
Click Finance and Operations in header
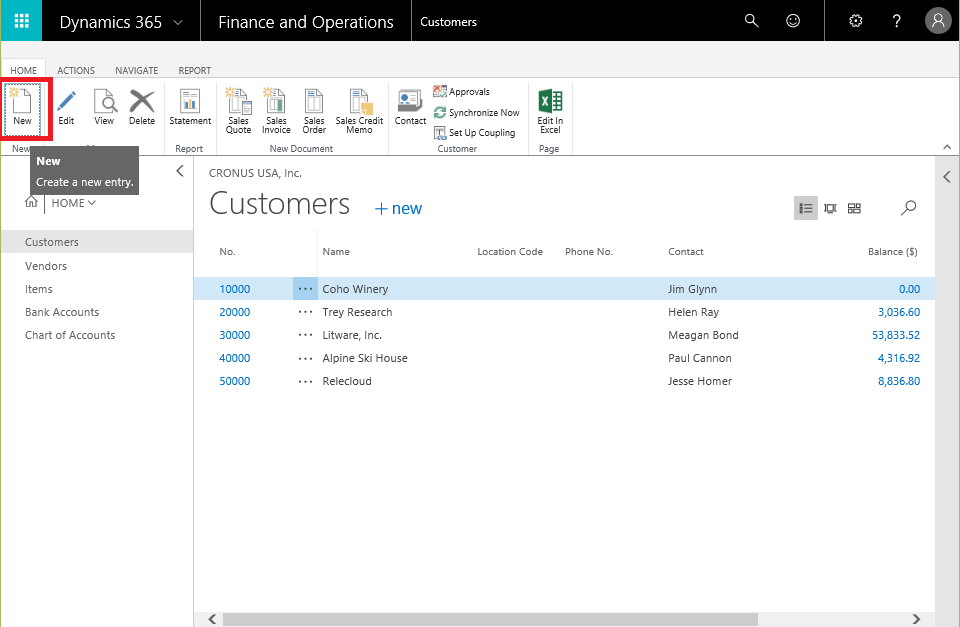click(x=306, y=22)
